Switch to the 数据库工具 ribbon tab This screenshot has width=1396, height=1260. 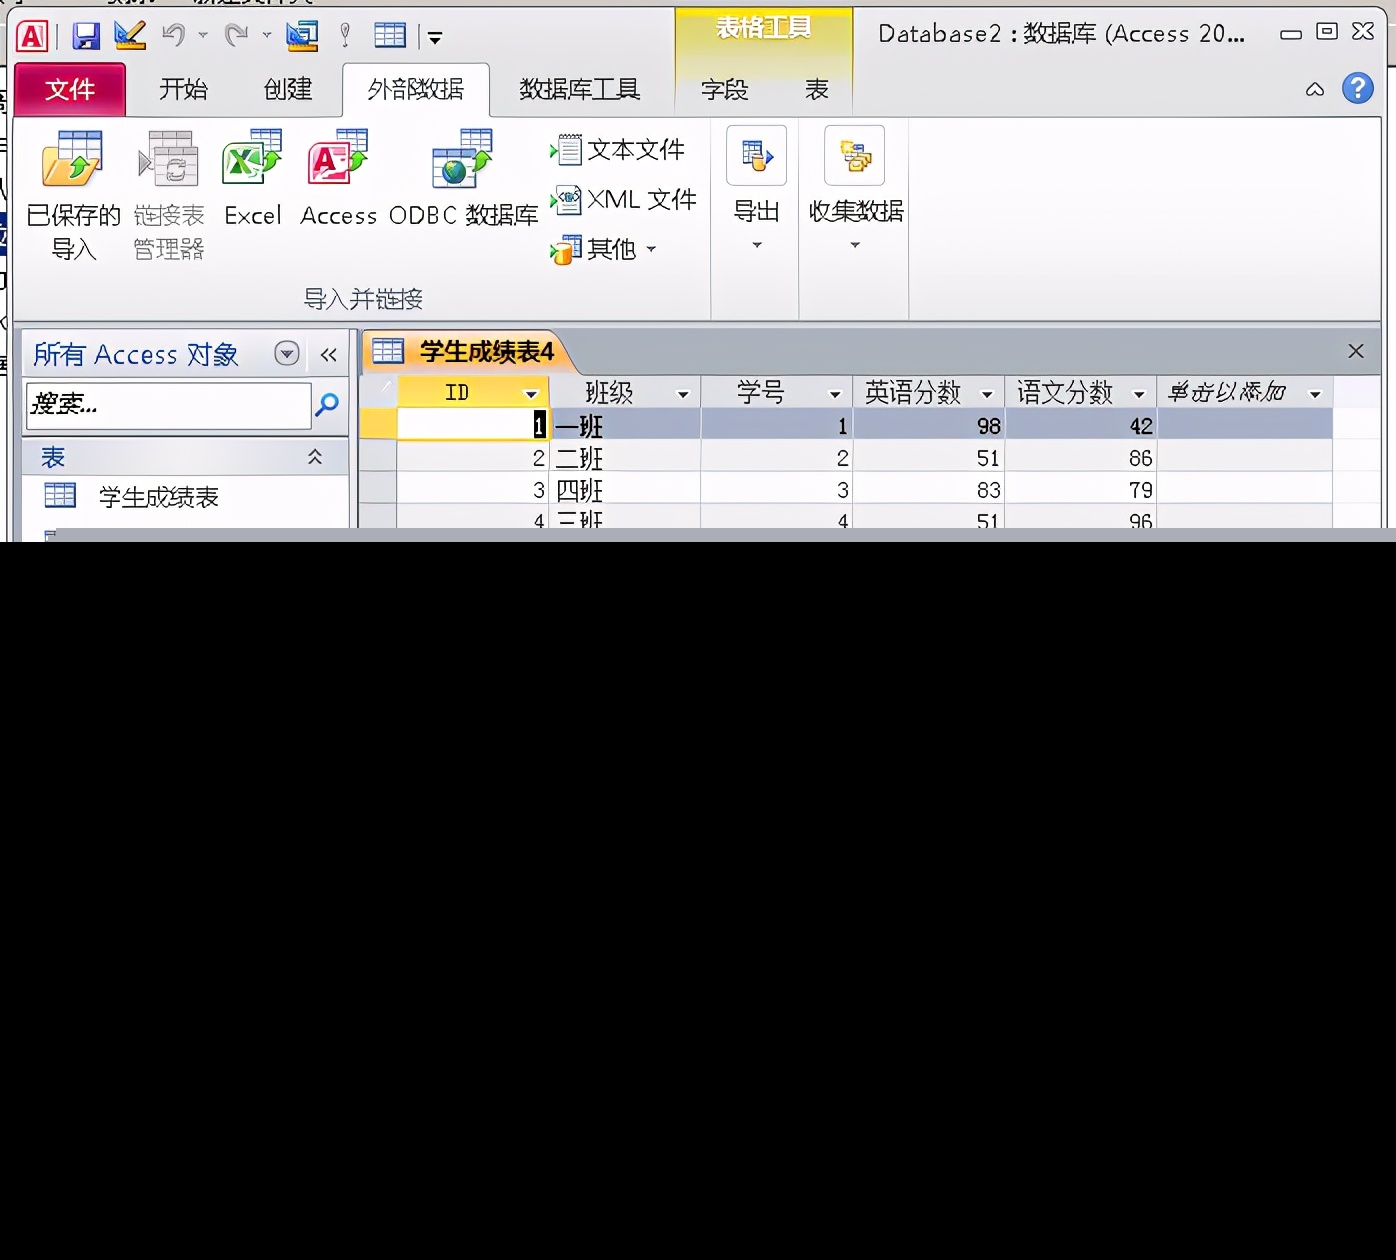(x=579, y=89)
